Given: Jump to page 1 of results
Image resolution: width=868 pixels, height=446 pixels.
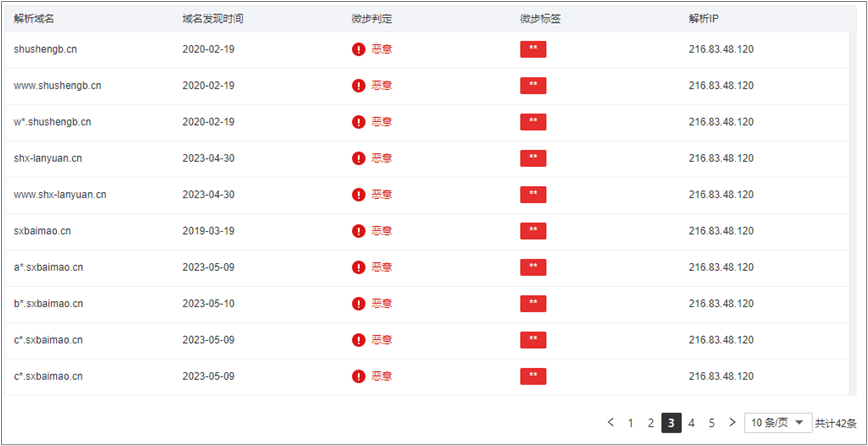Looking at the screenshot, I should click(631, 423).
